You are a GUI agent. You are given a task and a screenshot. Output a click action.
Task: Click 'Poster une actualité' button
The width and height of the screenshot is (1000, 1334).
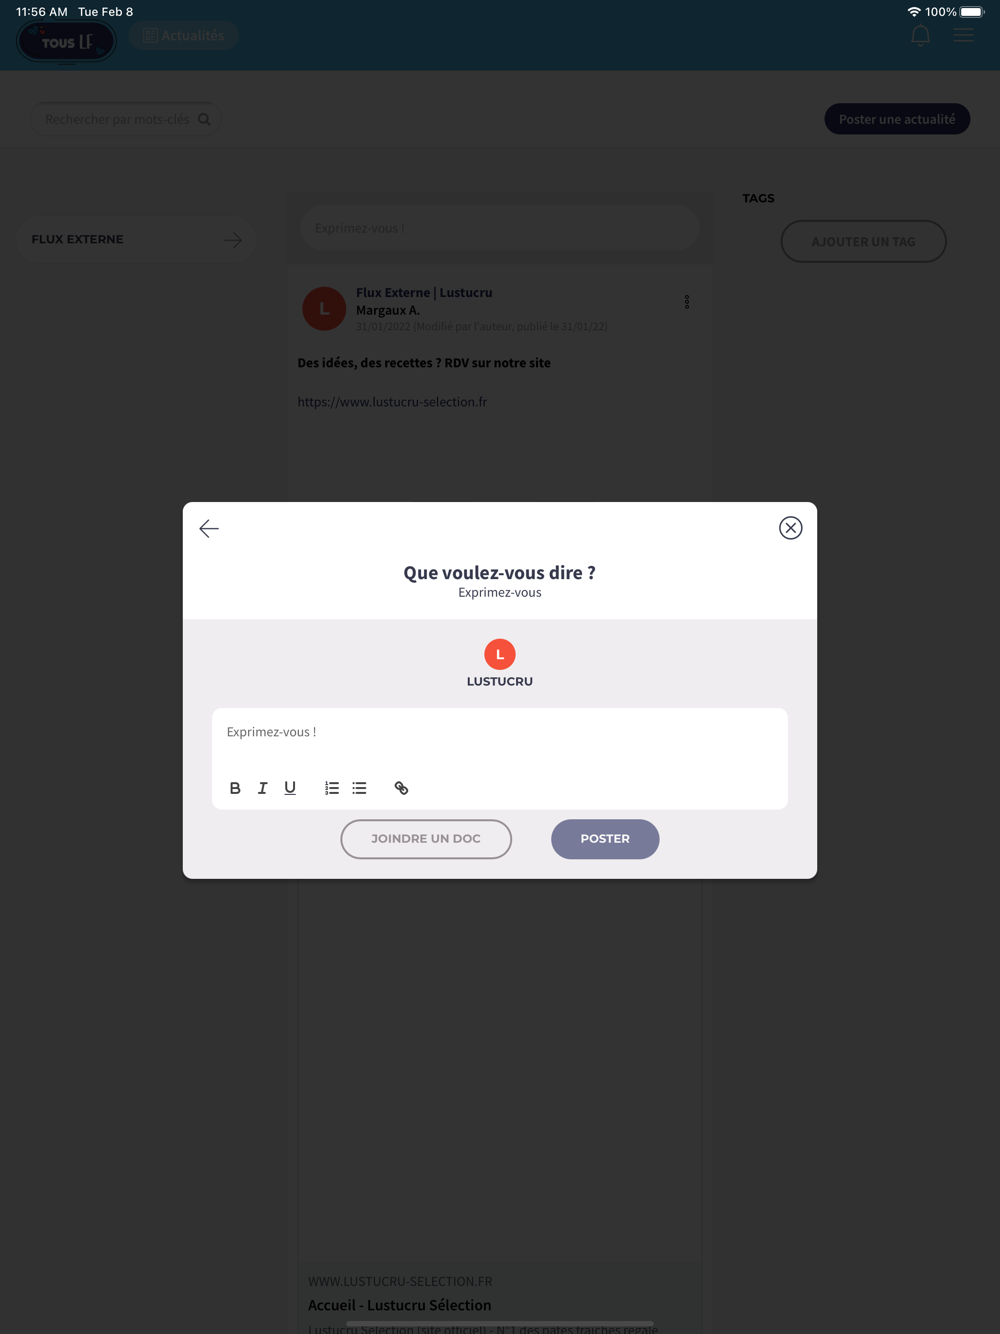tap(897, 119)
